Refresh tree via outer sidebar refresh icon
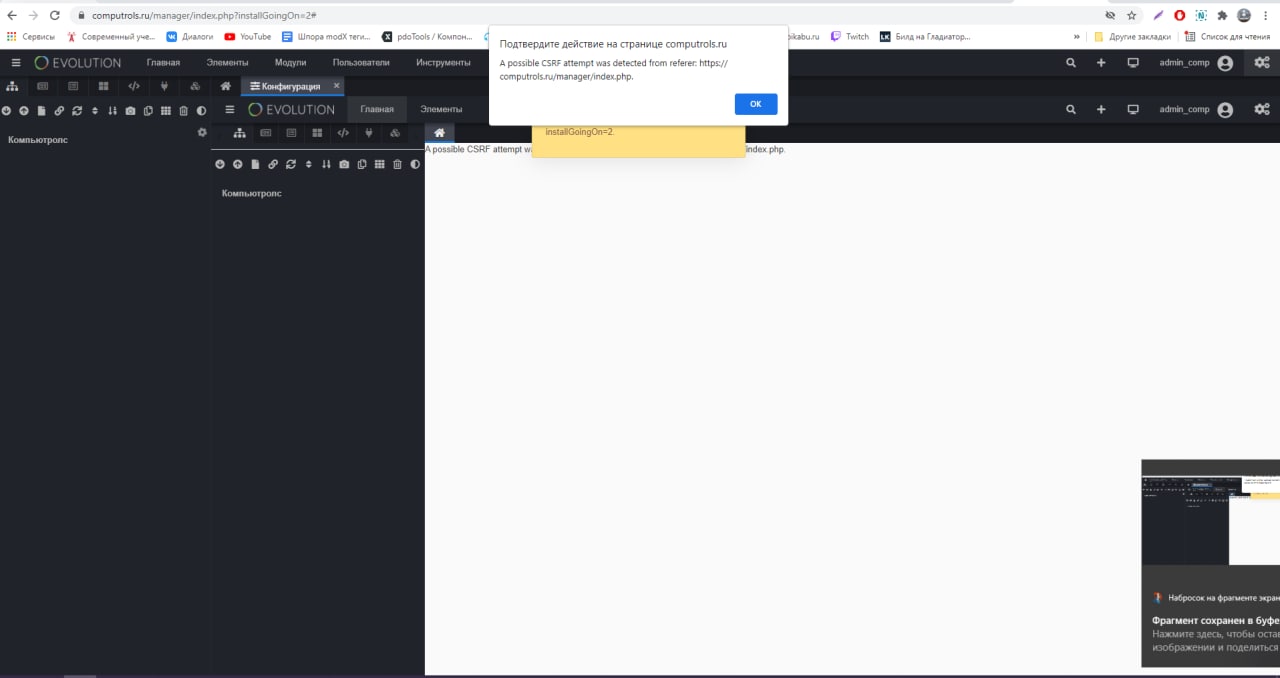Viewport: 1280px width, 678px height. 77,111
